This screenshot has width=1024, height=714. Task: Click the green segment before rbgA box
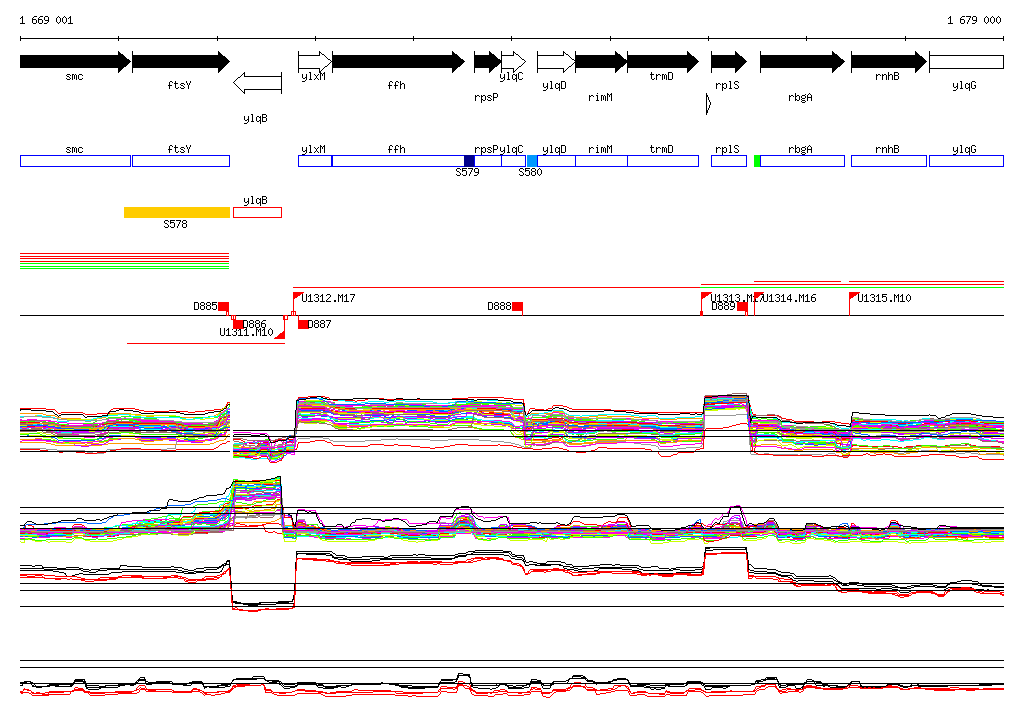(x=757, y=161)
